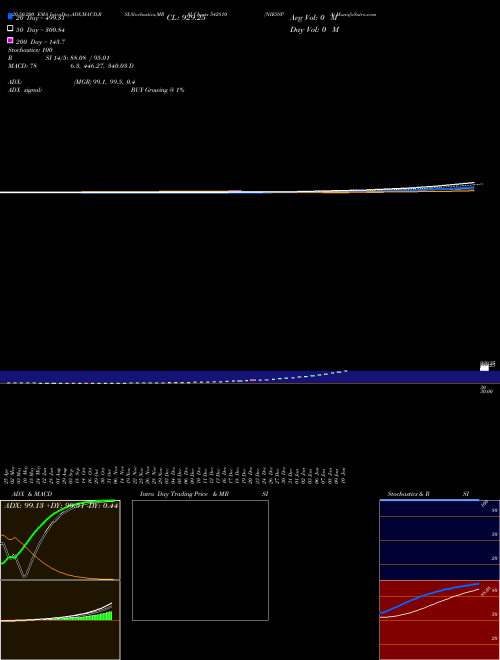Screen dimensions: 500x660
Task: Click the '(MGR) 99.1, 99.5, 0.4' ADX values
Action: (104, 82)
